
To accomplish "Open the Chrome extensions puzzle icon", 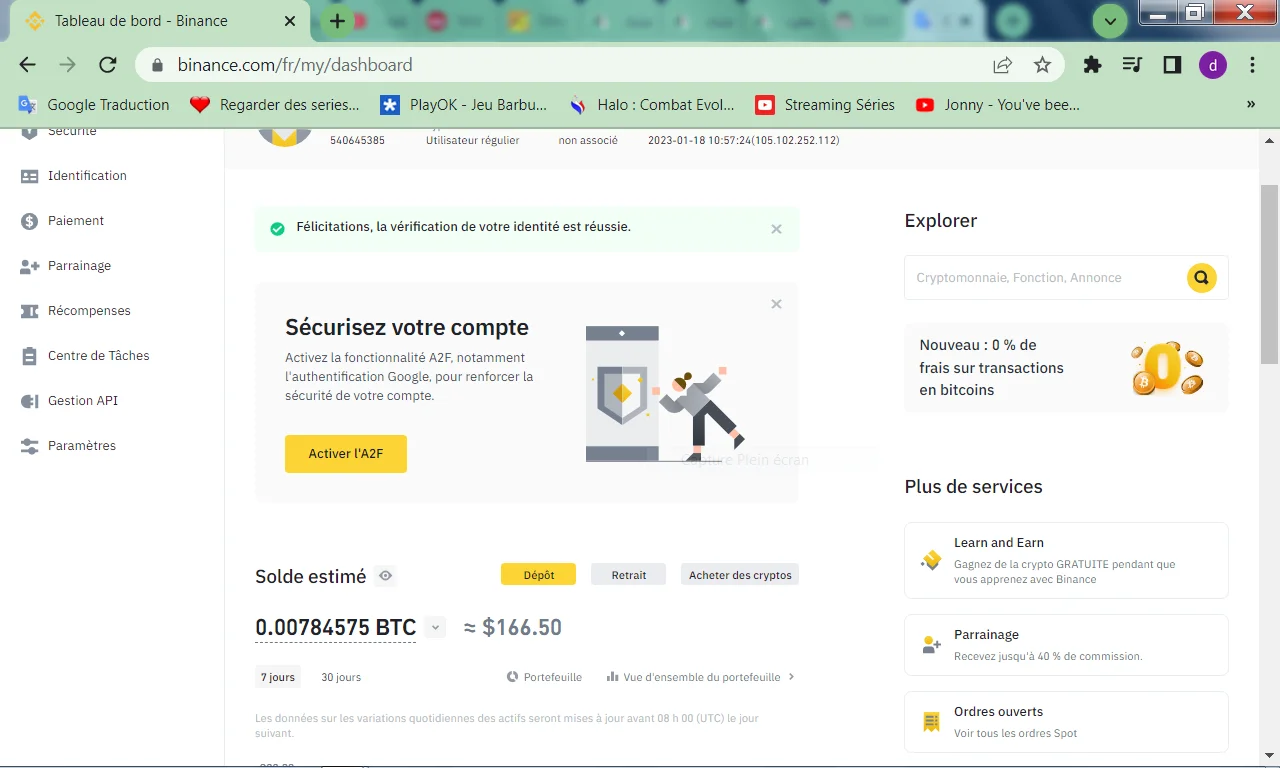I will pyautogui.click(x=1092, y=65).
